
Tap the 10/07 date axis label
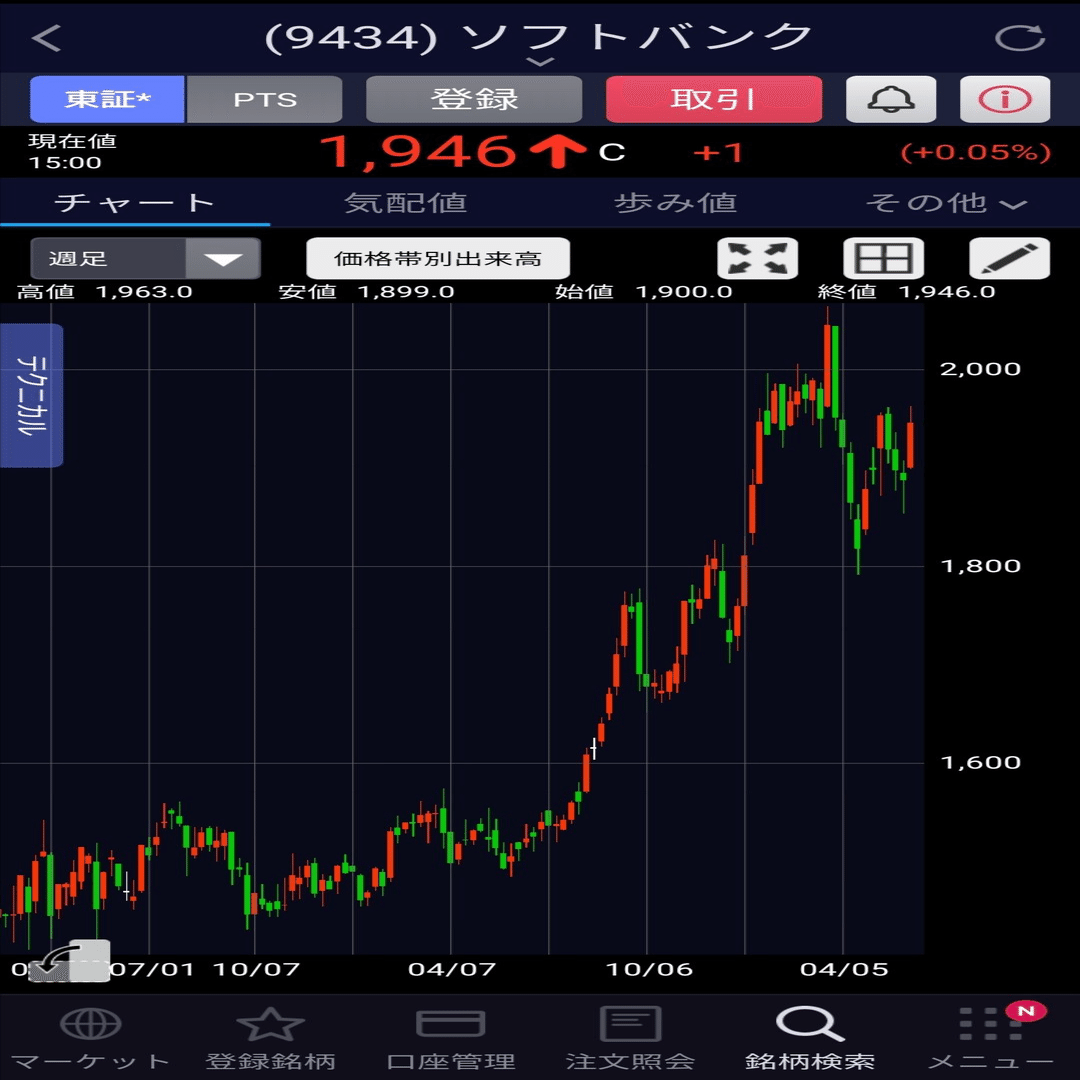pyautogui.click(x=256, y=969)
